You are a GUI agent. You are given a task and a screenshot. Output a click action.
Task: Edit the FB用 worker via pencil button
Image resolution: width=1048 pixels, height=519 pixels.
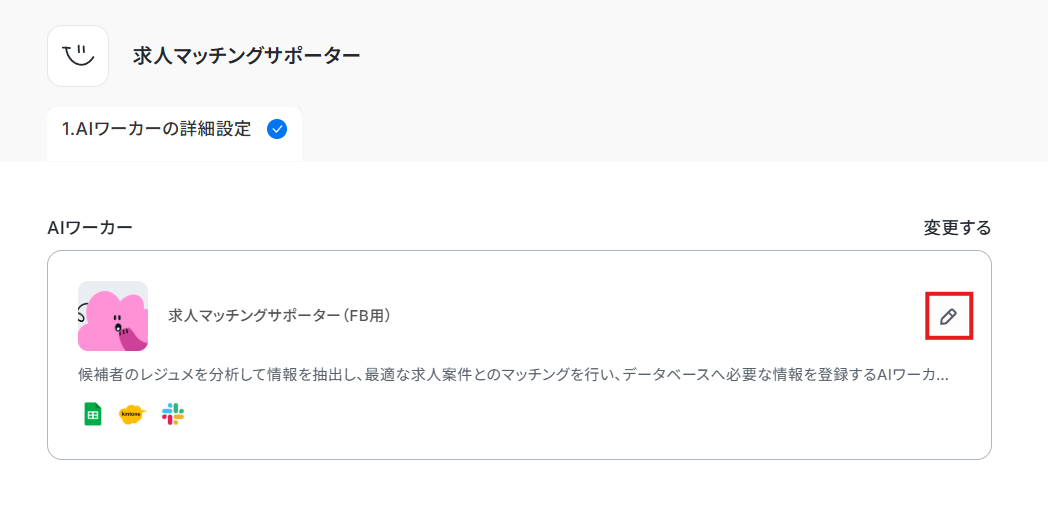click(948, 316)
